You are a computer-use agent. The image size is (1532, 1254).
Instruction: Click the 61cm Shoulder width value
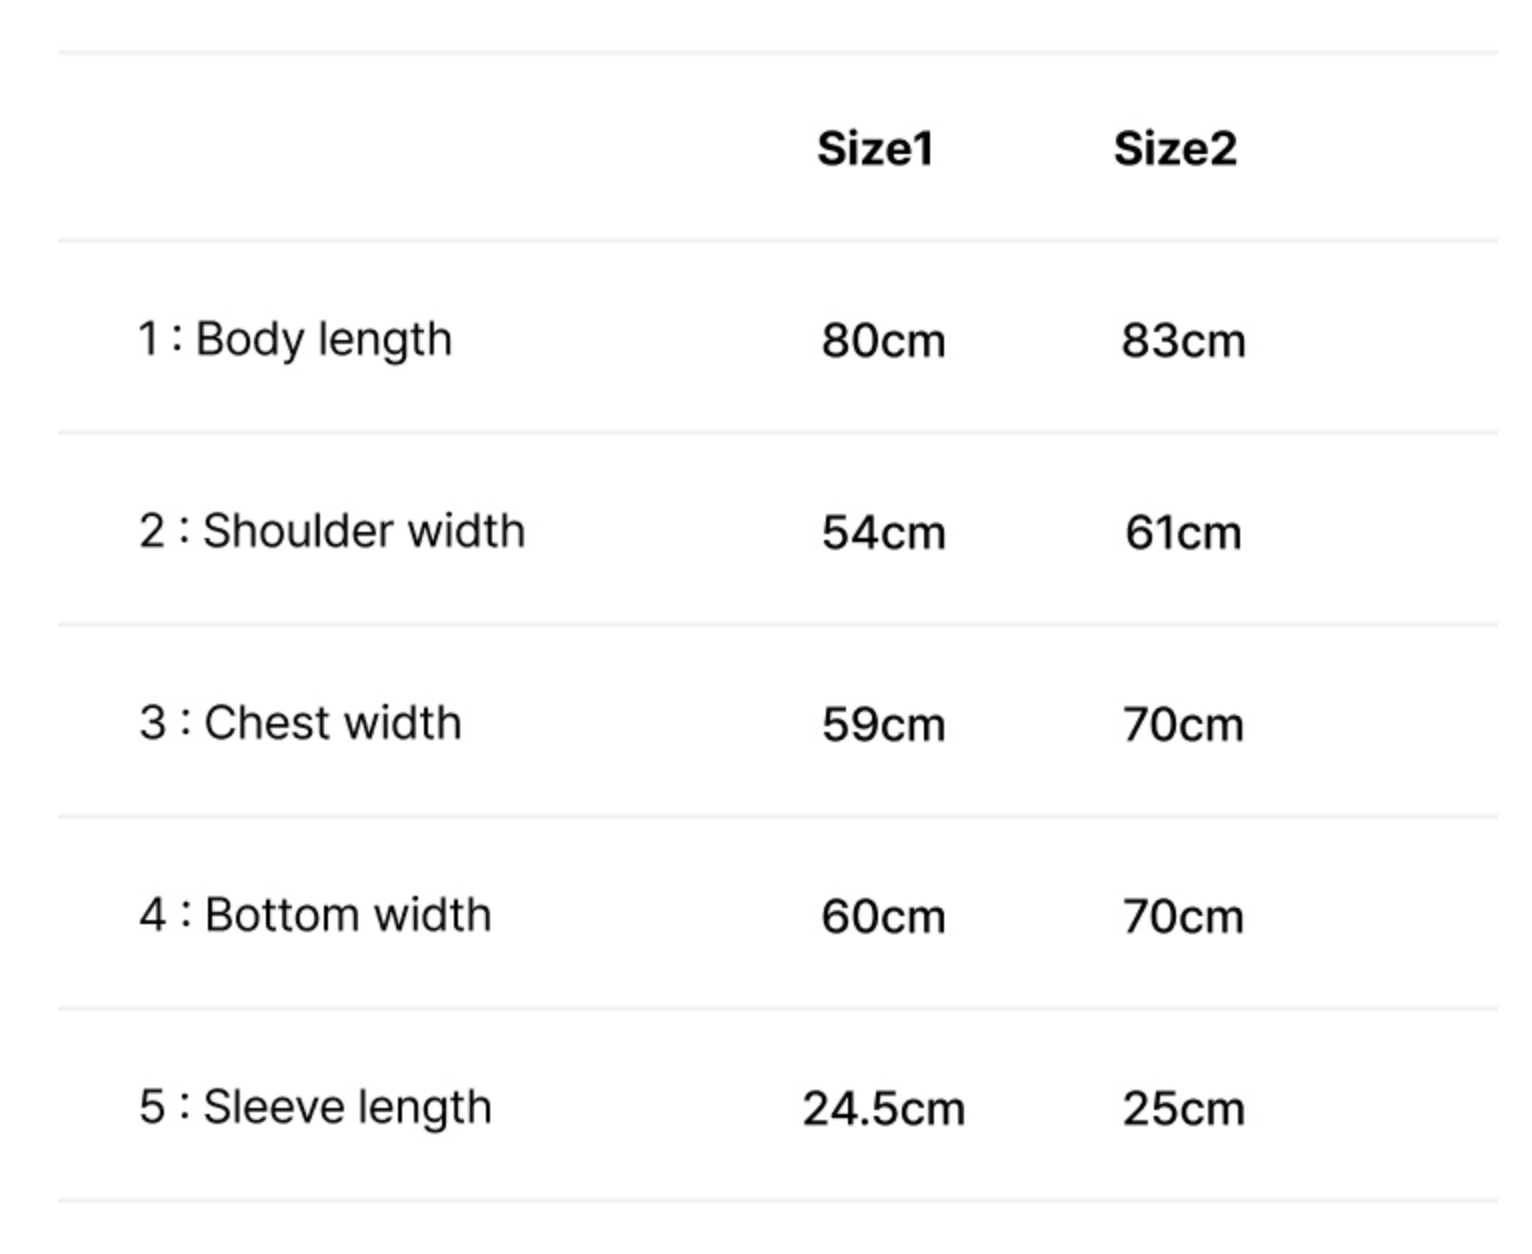1183,532
